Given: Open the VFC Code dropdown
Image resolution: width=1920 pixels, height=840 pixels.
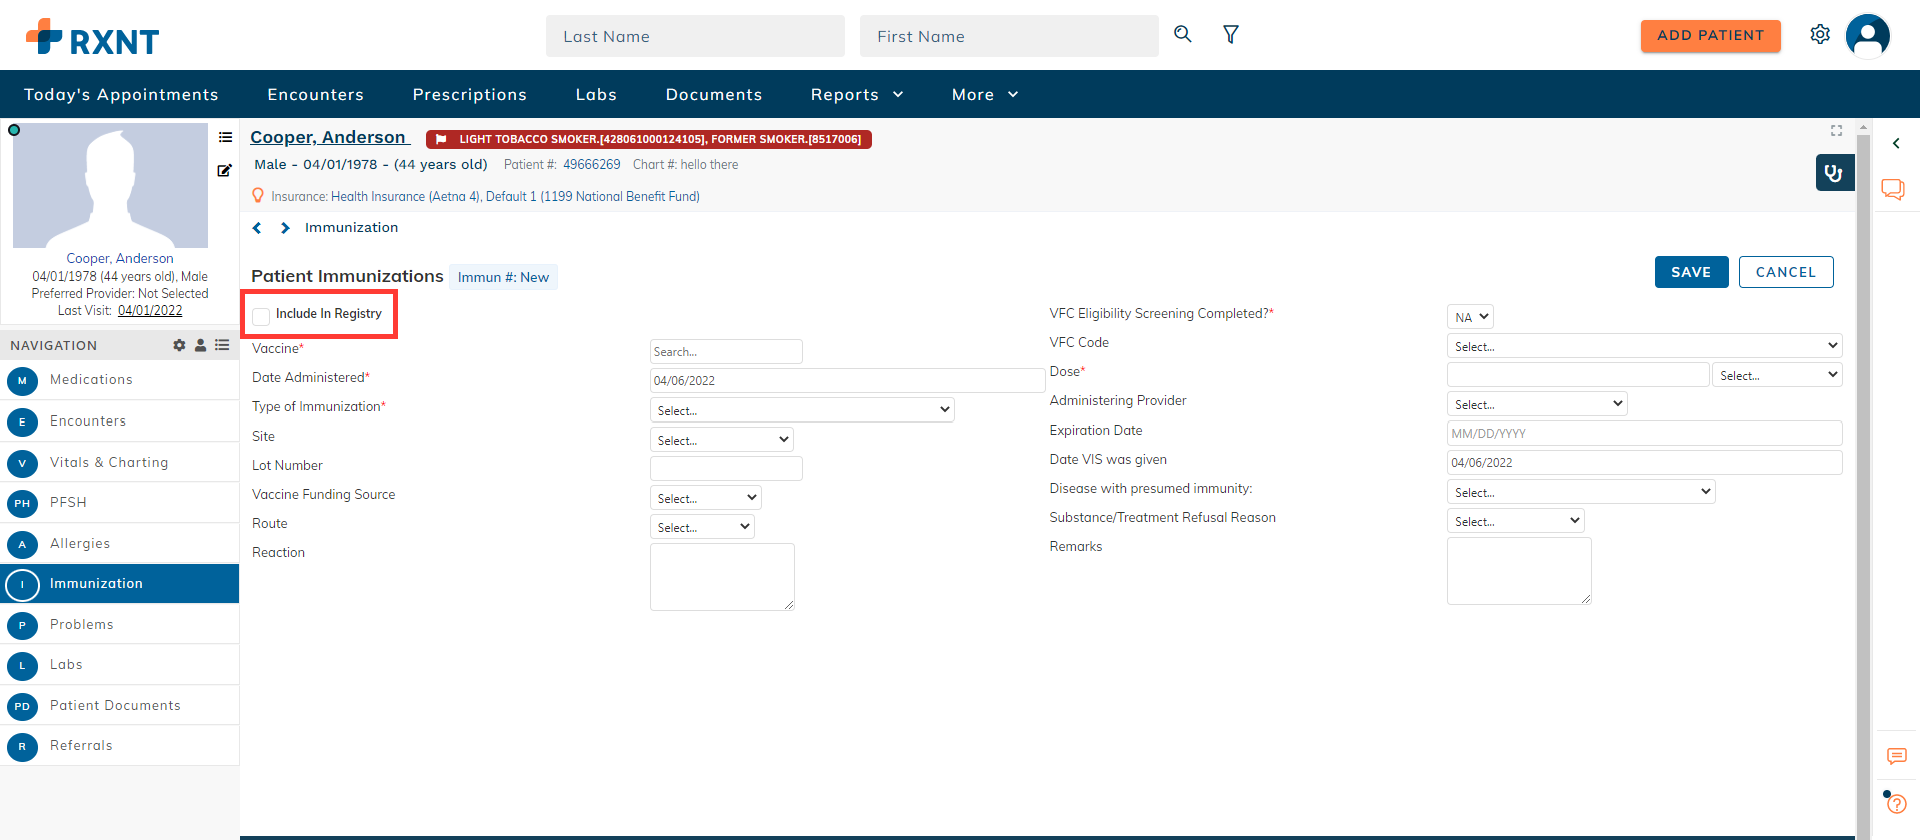Looking at the screenshot, I should [x=1644, y=346].
